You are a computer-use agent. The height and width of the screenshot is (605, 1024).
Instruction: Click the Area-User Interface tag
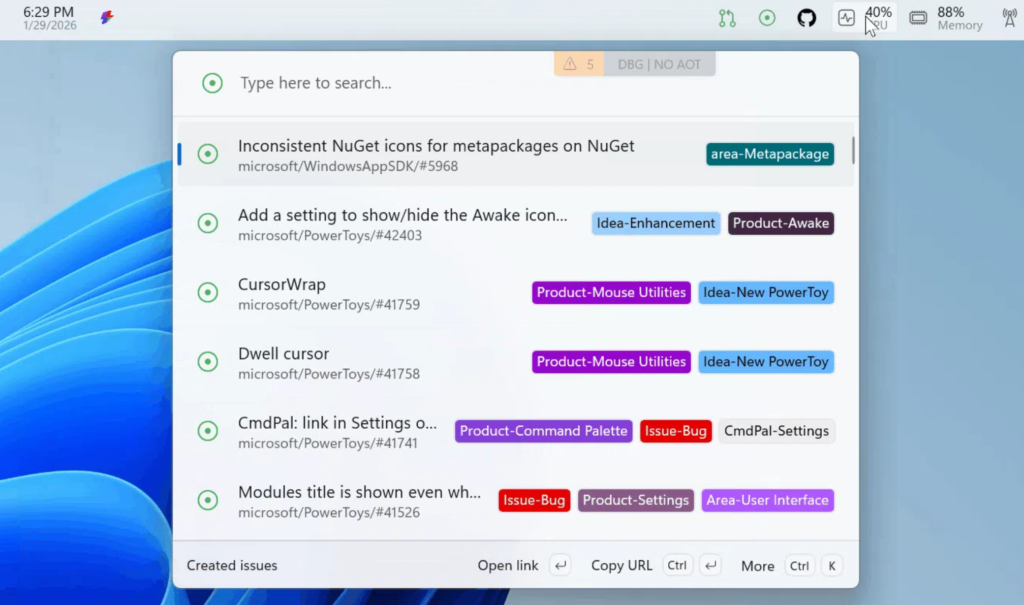point(767,500)
